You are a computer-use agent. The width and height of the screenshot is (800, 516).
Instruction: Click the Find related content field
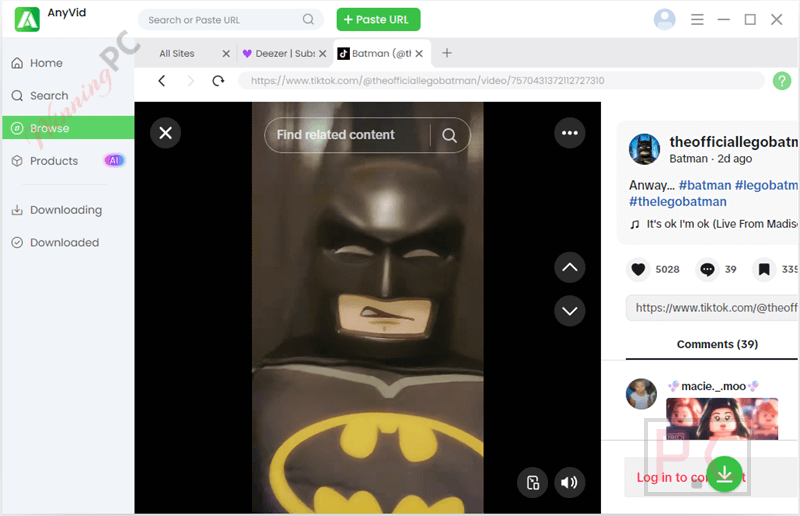coord(347,135)
